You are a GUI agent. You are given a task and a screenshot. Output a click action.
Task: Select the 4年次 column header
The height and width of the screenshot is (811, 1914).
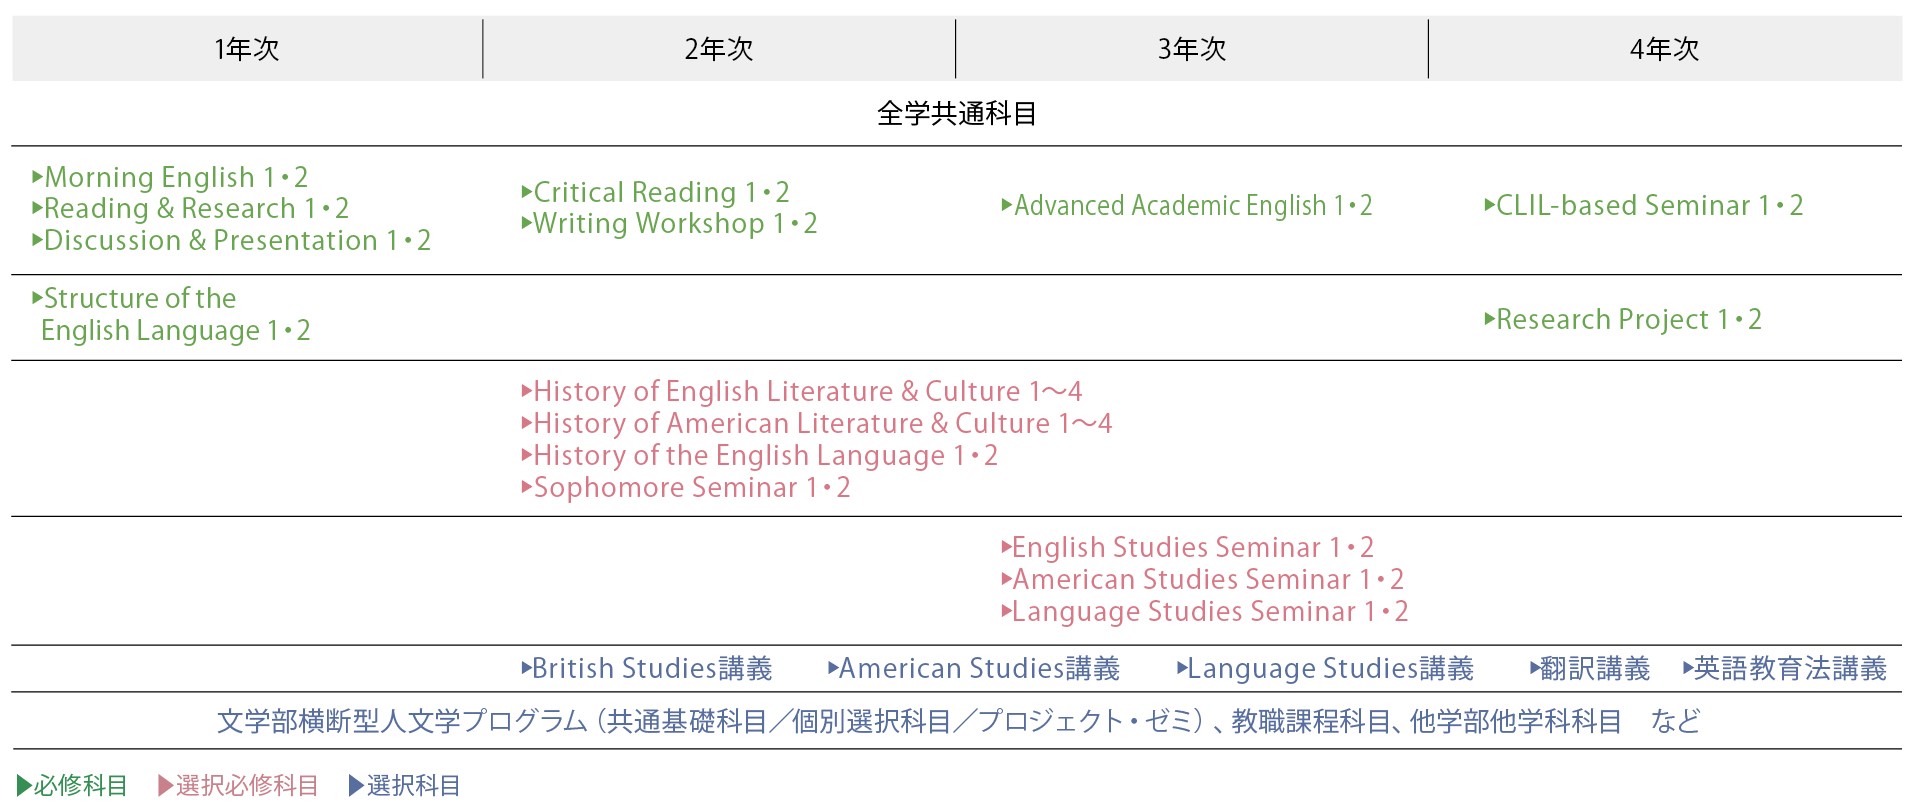tap(1665, 49)
